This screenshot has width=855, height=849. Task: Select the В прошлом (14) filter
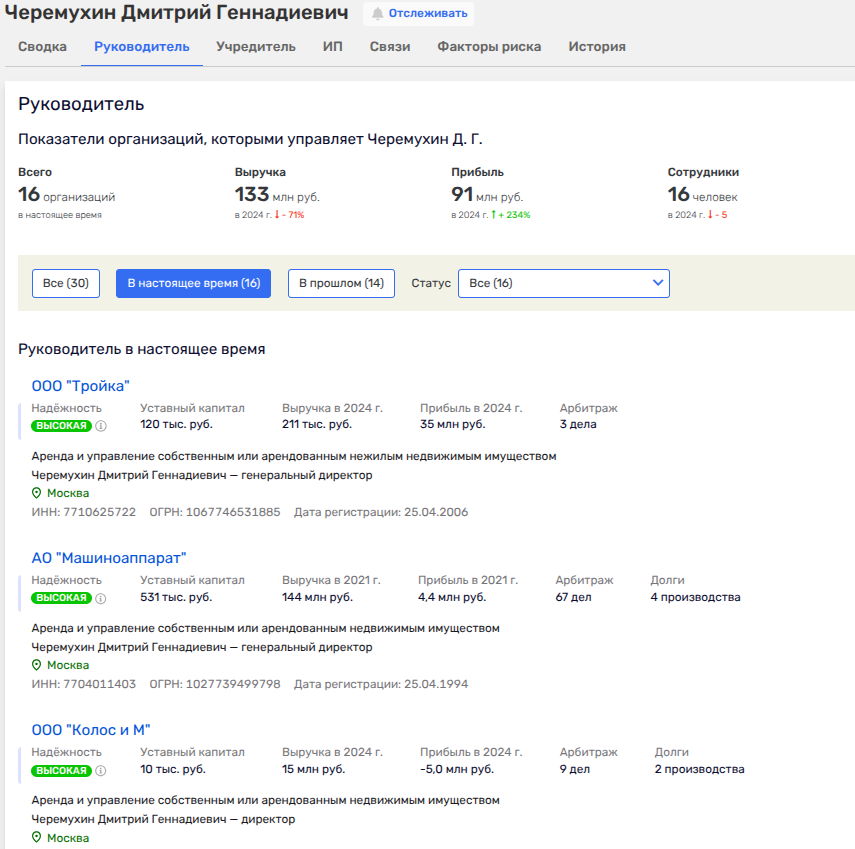click(x=341, y=284)
